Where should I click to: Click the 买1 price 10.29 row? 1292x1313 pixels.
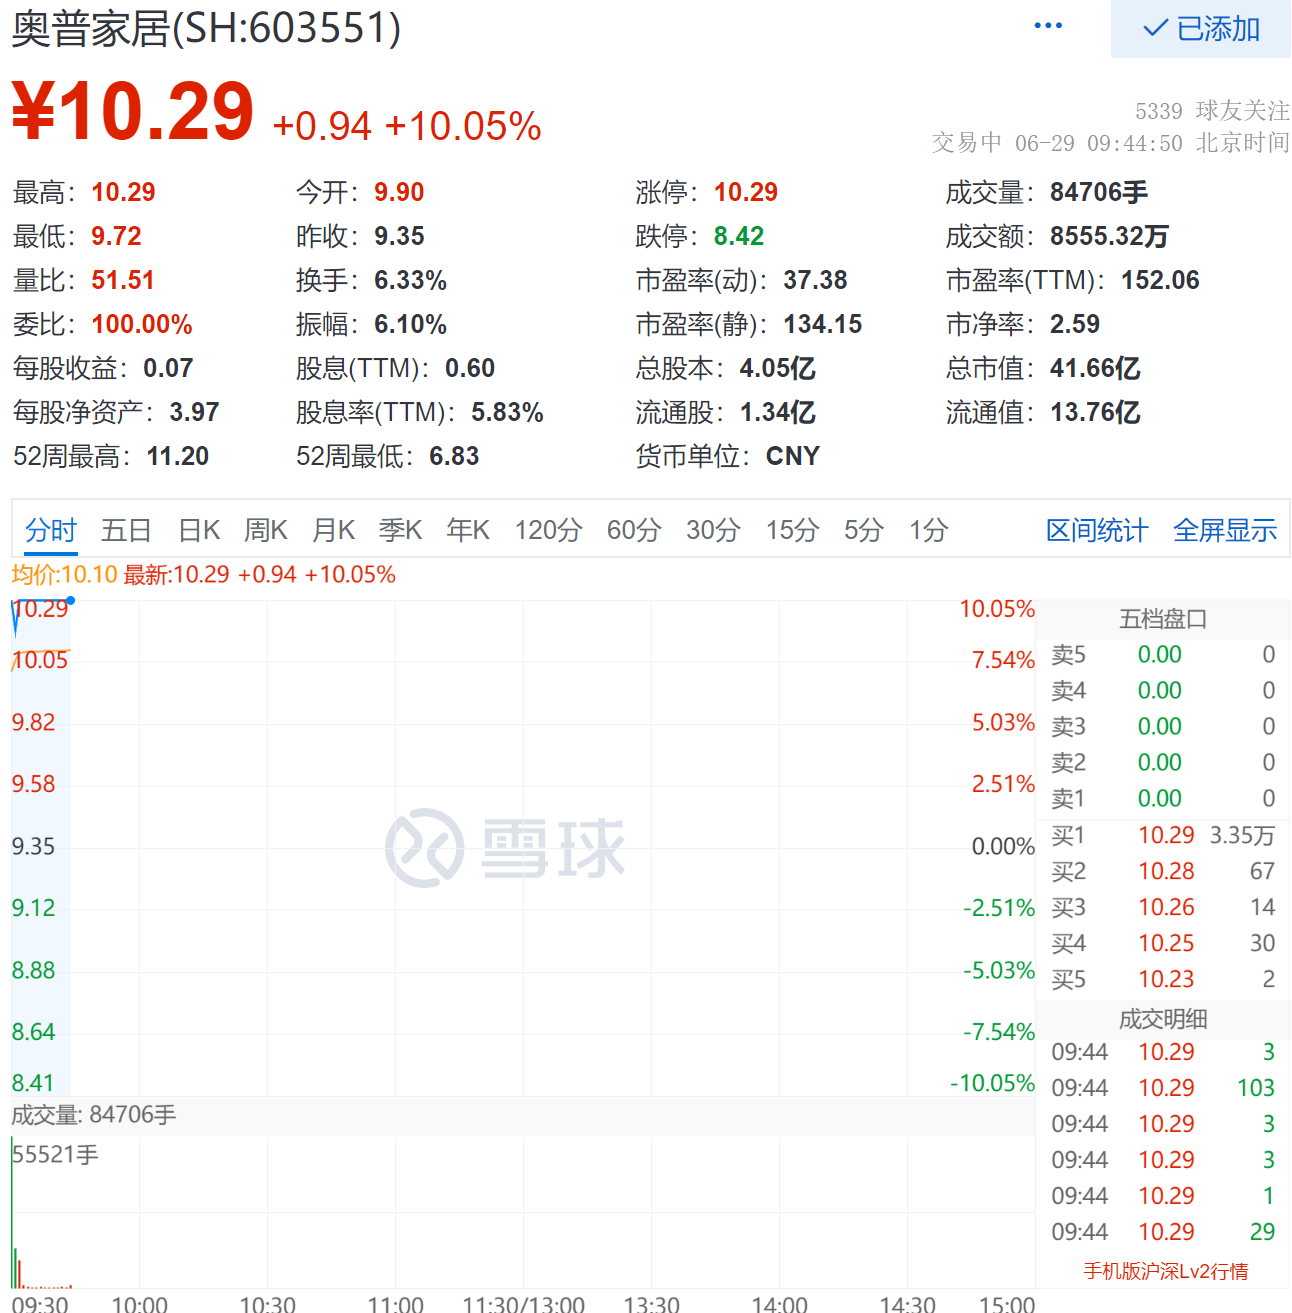pyautogui.click(x=1163, y=835)
